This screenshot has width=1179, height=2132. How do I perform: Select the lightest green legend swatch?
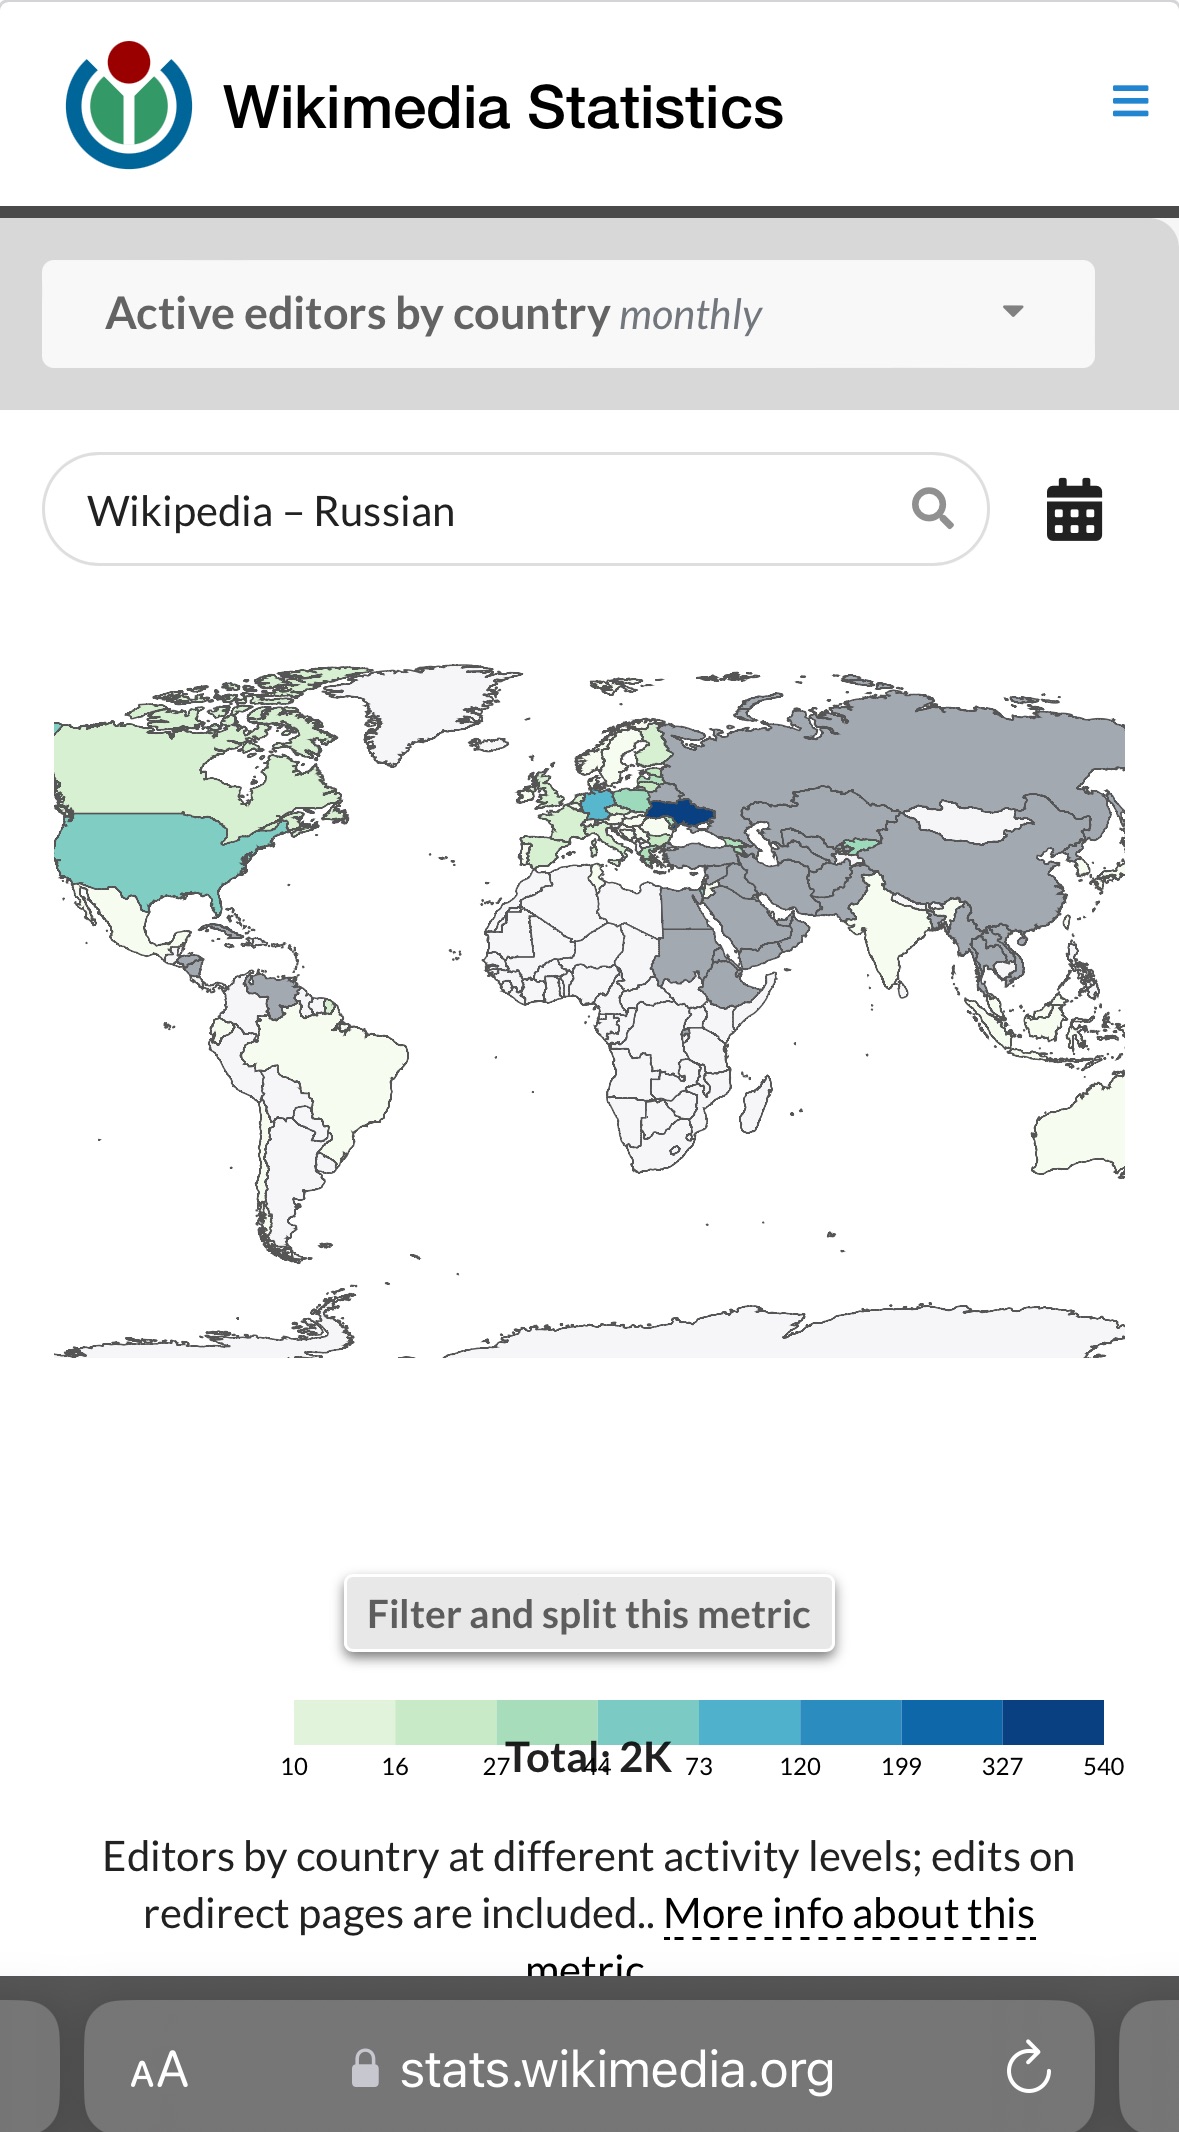344,1722
